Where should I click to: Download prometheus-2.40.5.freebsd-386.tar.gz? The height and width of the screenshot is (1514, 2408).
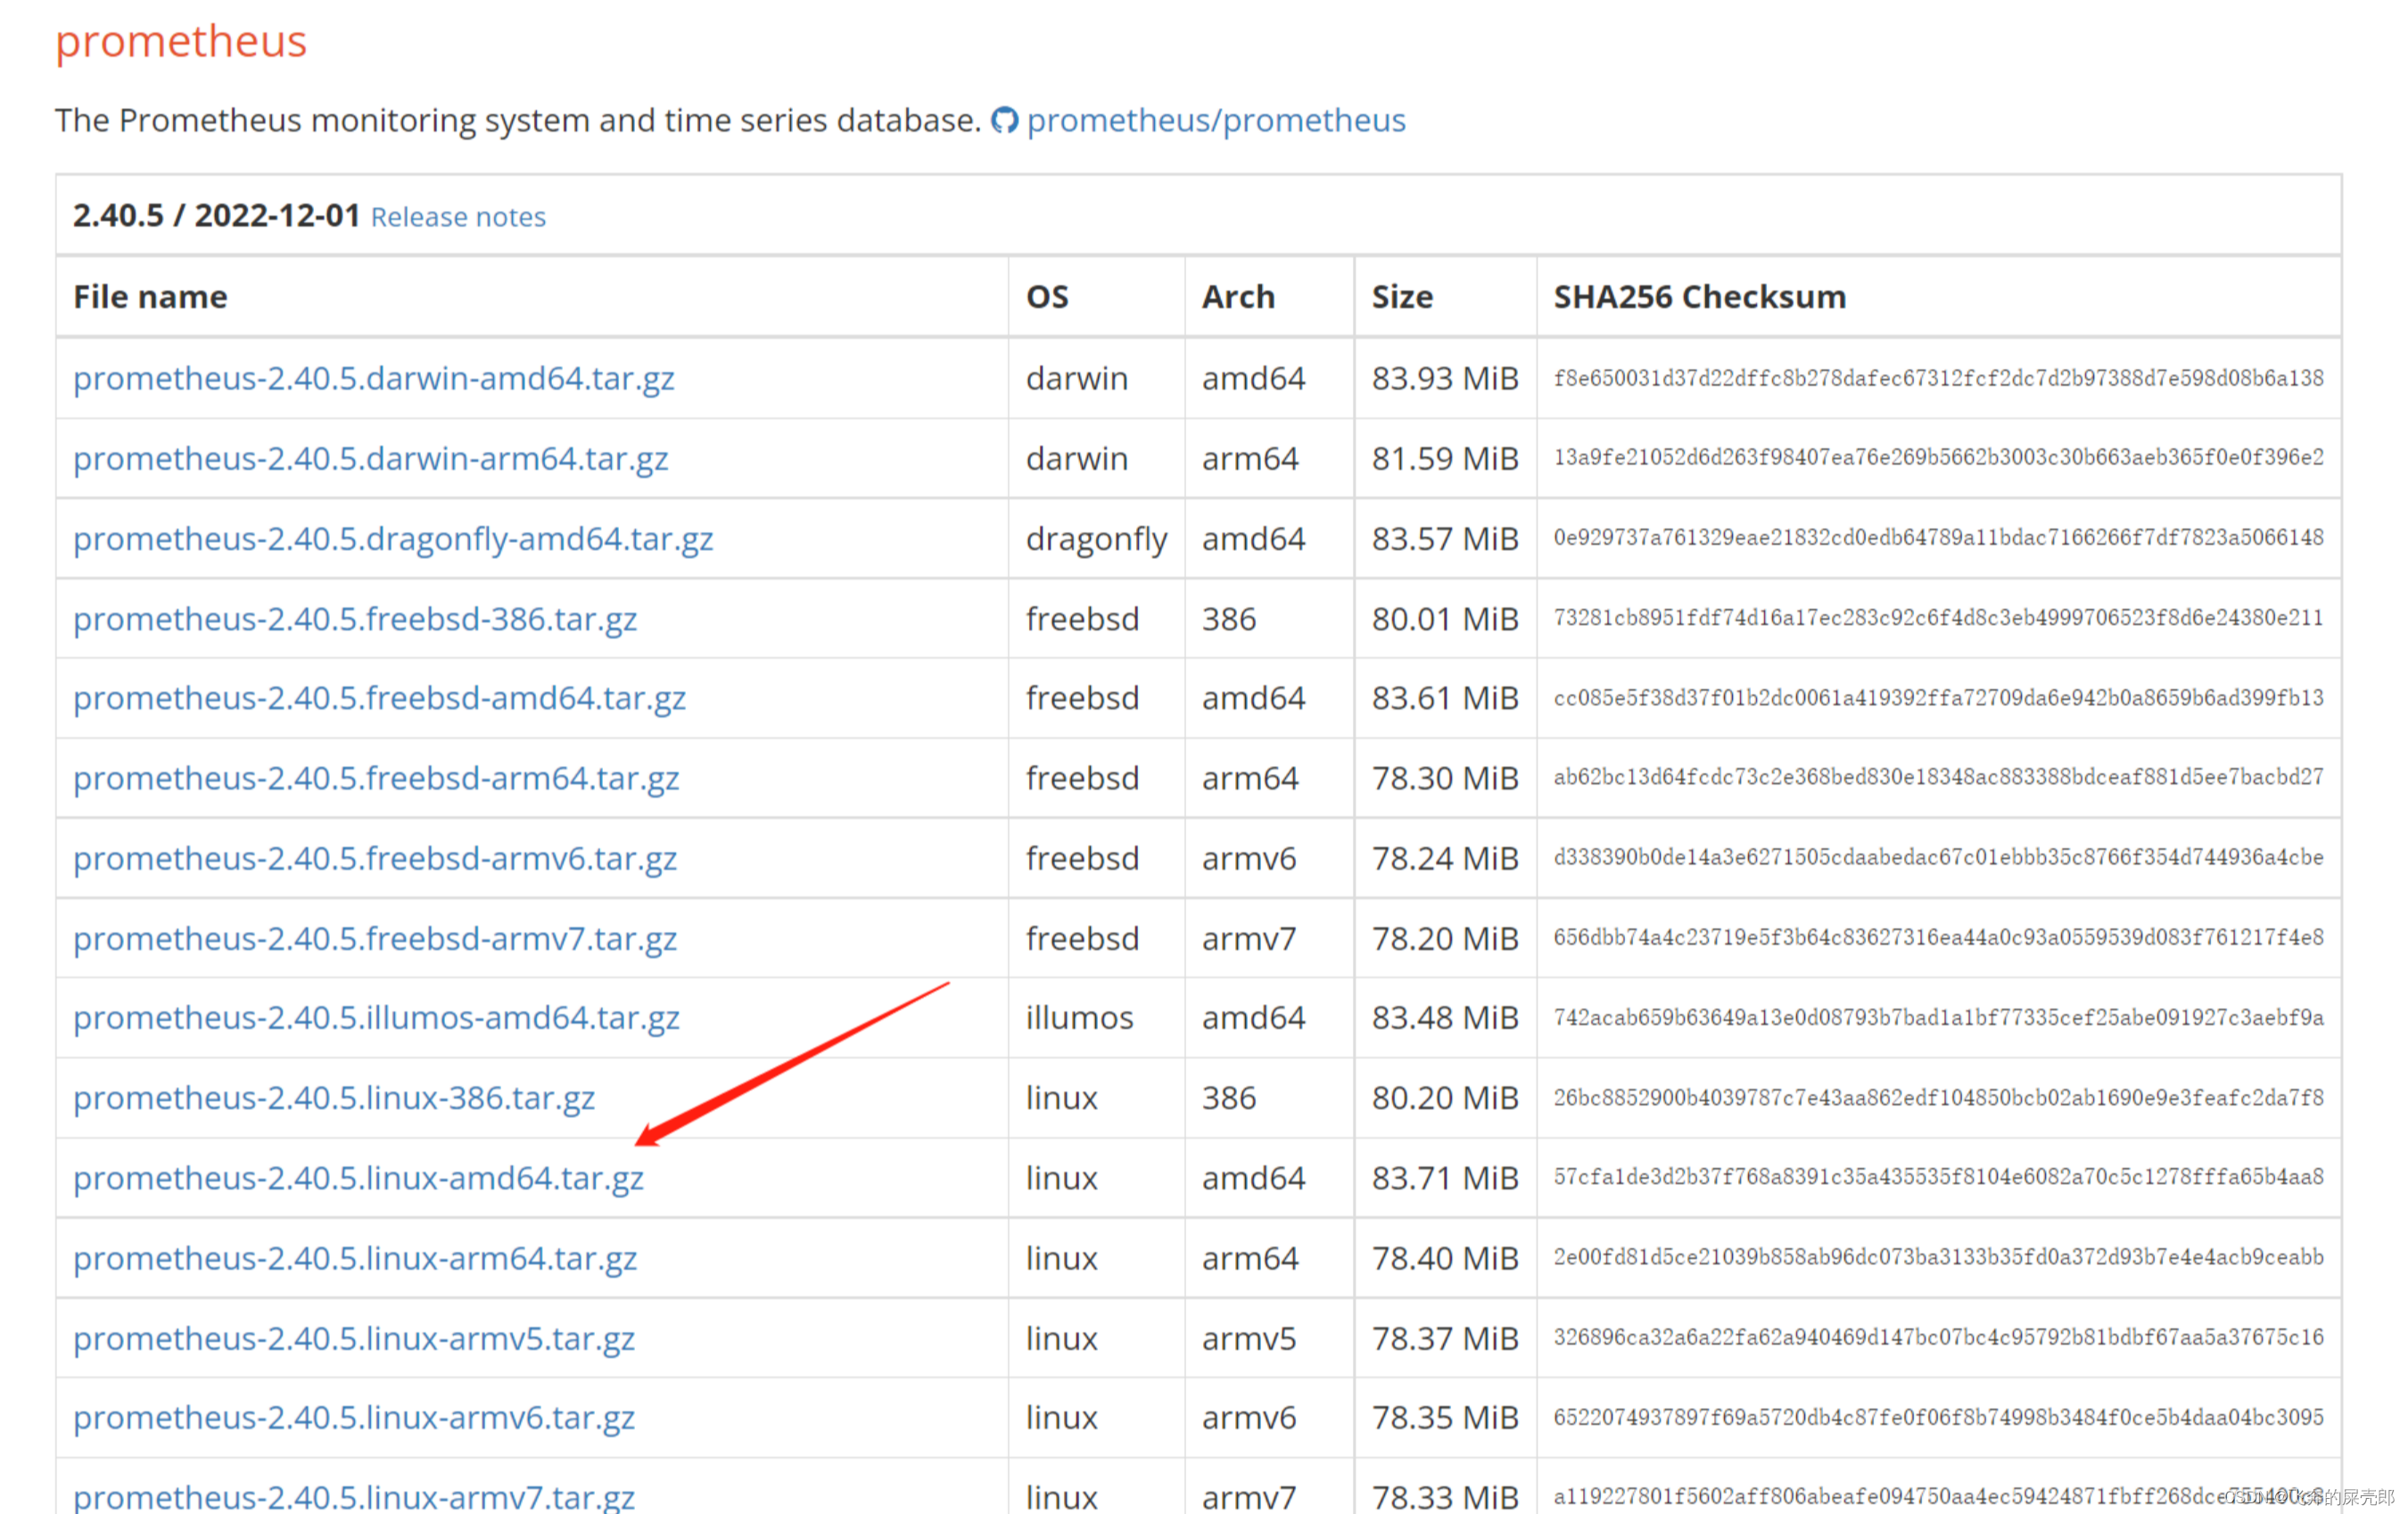point(354,618)
